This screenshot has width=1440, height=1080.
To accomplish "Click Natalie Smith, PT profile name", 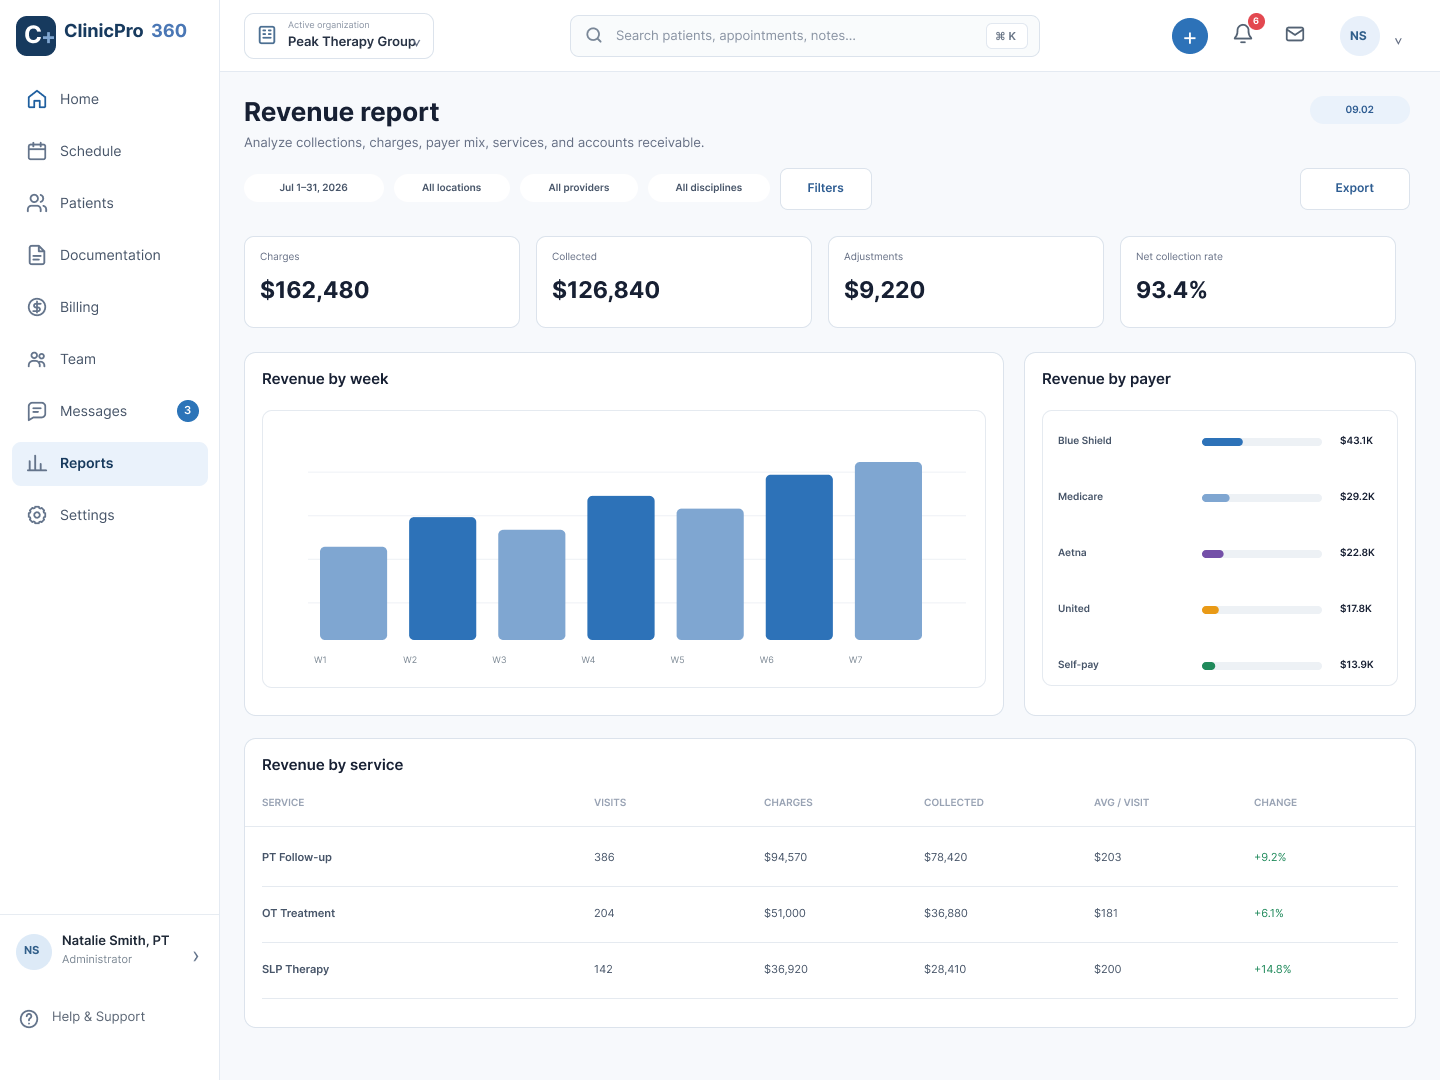I will [x=115, y=940].
